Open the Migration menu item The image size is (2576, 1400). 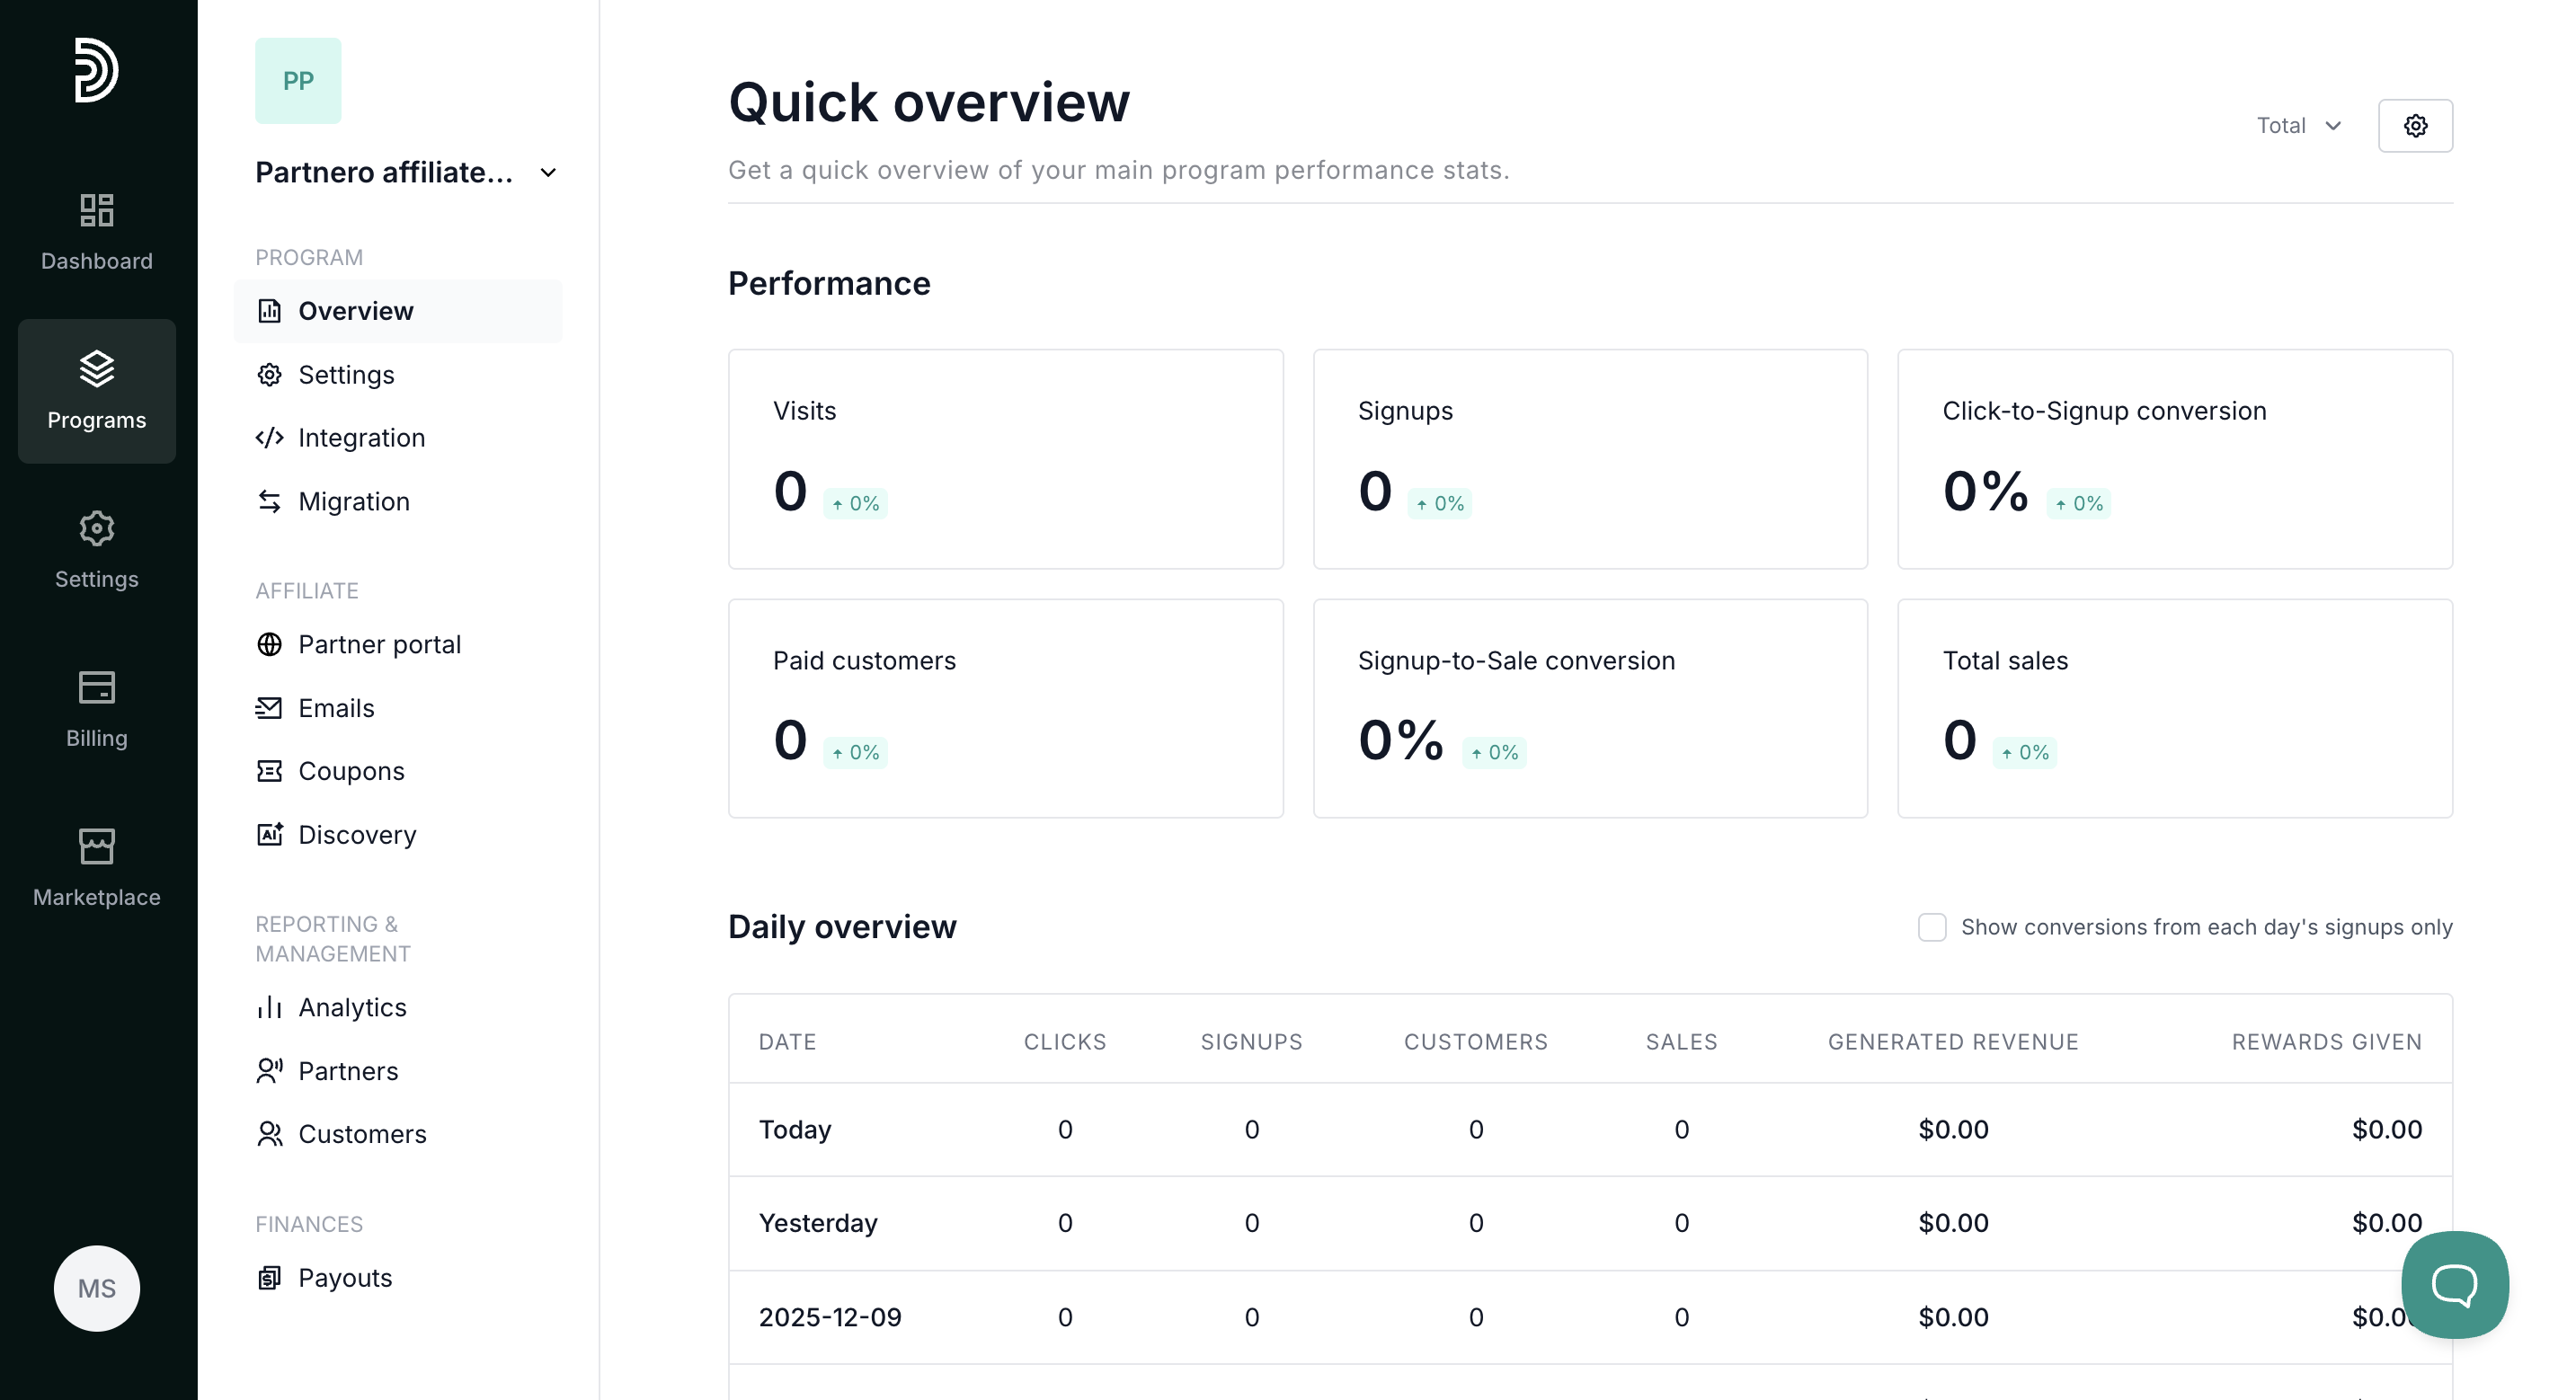[353, 502]
